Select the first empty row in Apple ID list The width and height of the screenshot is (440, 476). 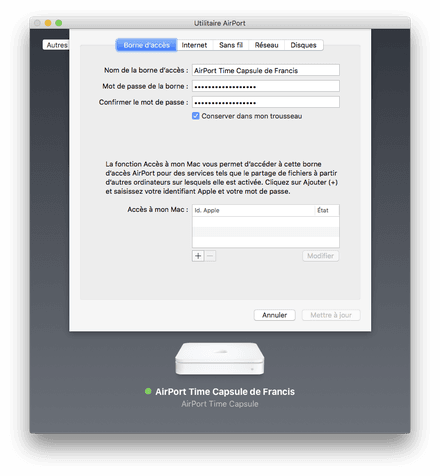tap(266, 222)
